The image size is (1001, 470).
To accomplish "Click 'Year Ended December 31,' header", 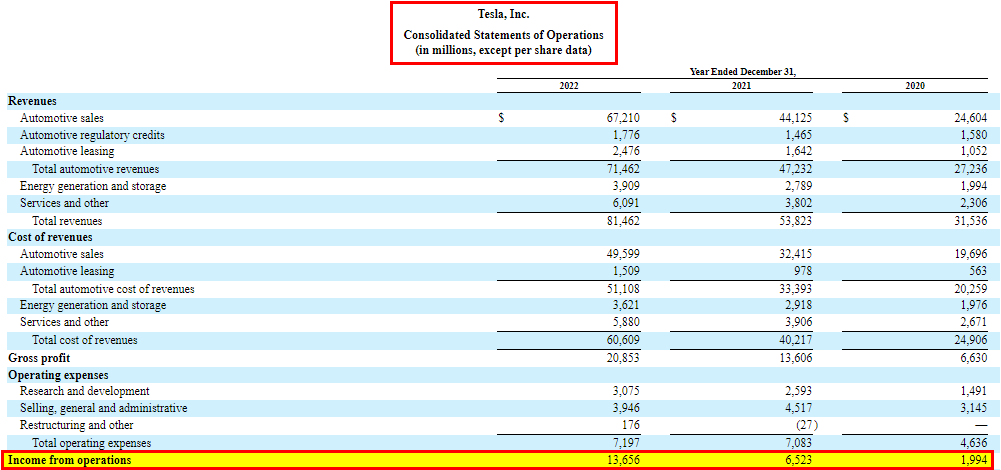I will pyautogui.click(x=742, y=72).
